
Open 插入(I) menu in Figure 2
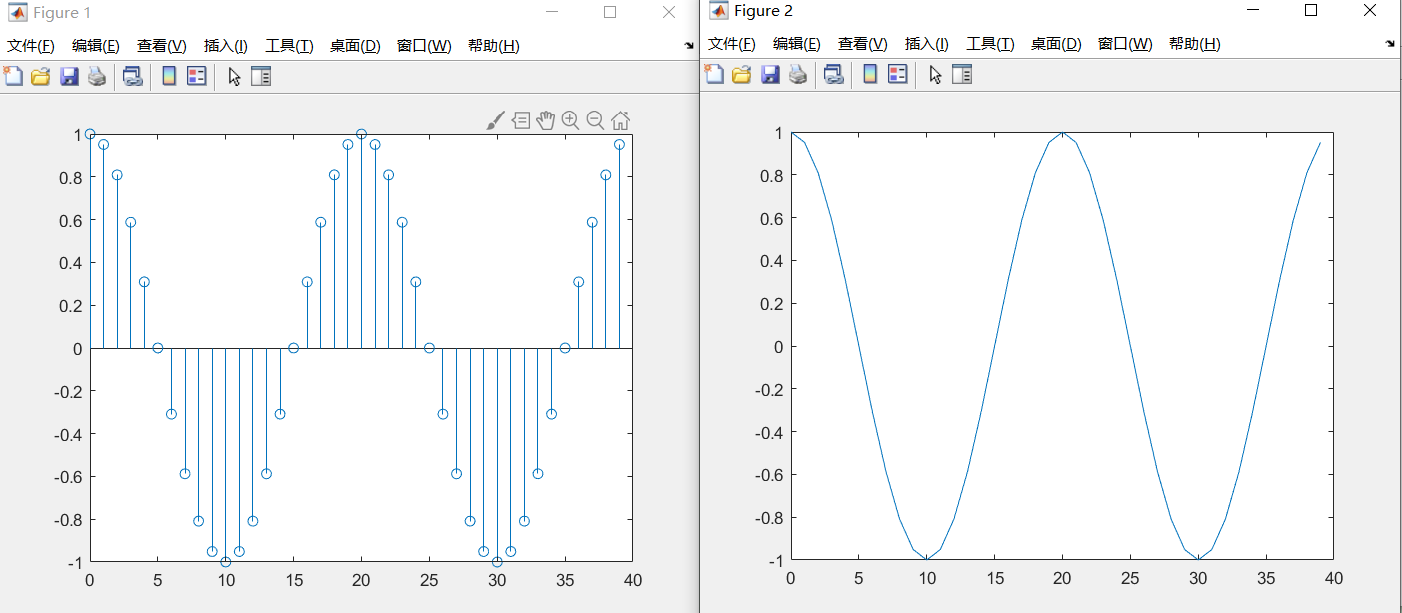[x=927, y=44]
